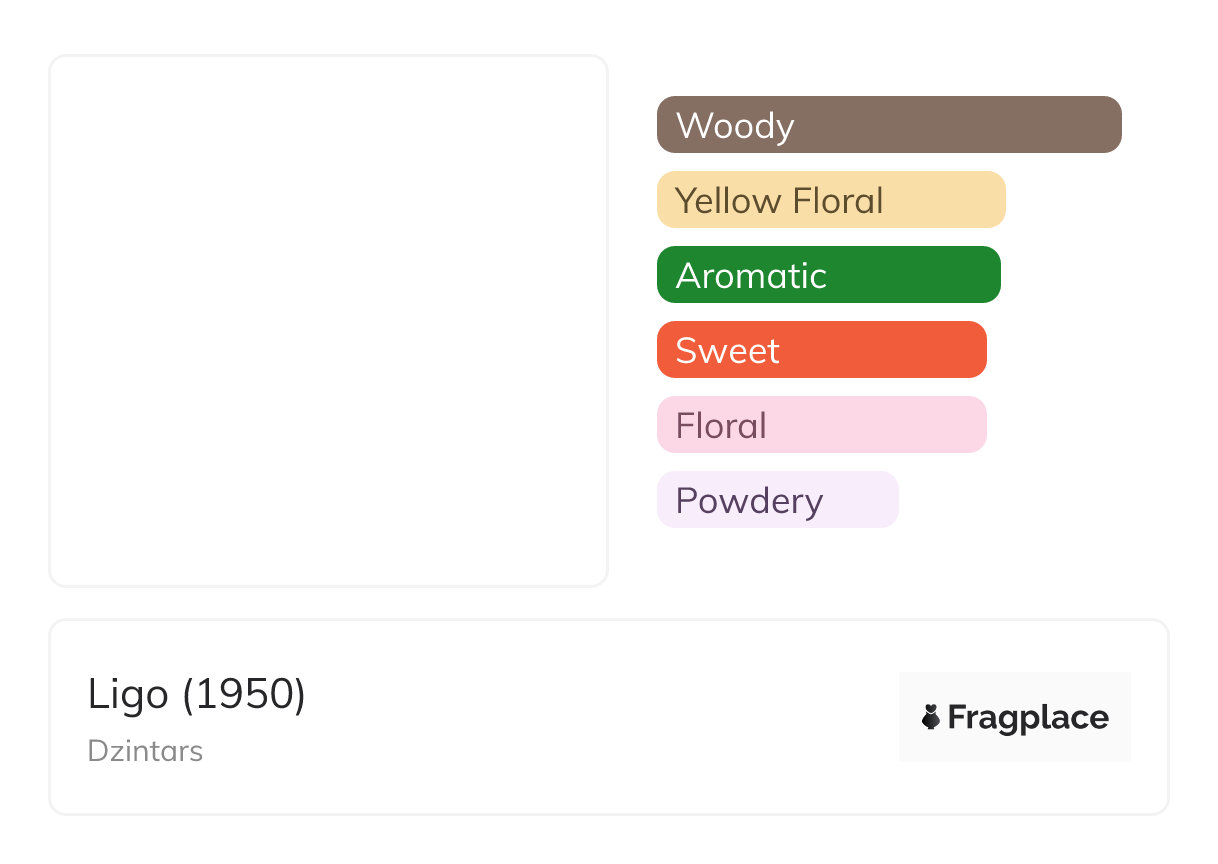The width and height of the screenshot is (1218, 864).
Task: Click the "Powdery" text label
Action: point(749,501)
